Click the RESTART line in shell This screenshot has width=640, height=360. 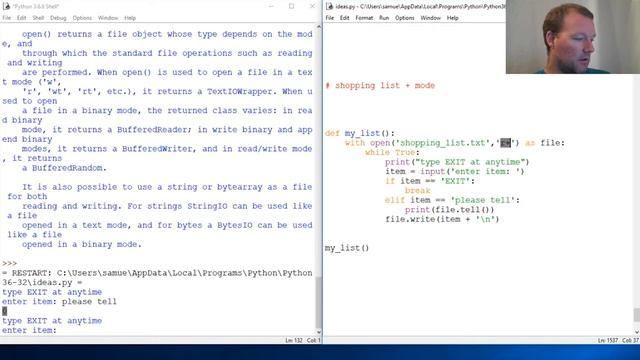point(157,278)
